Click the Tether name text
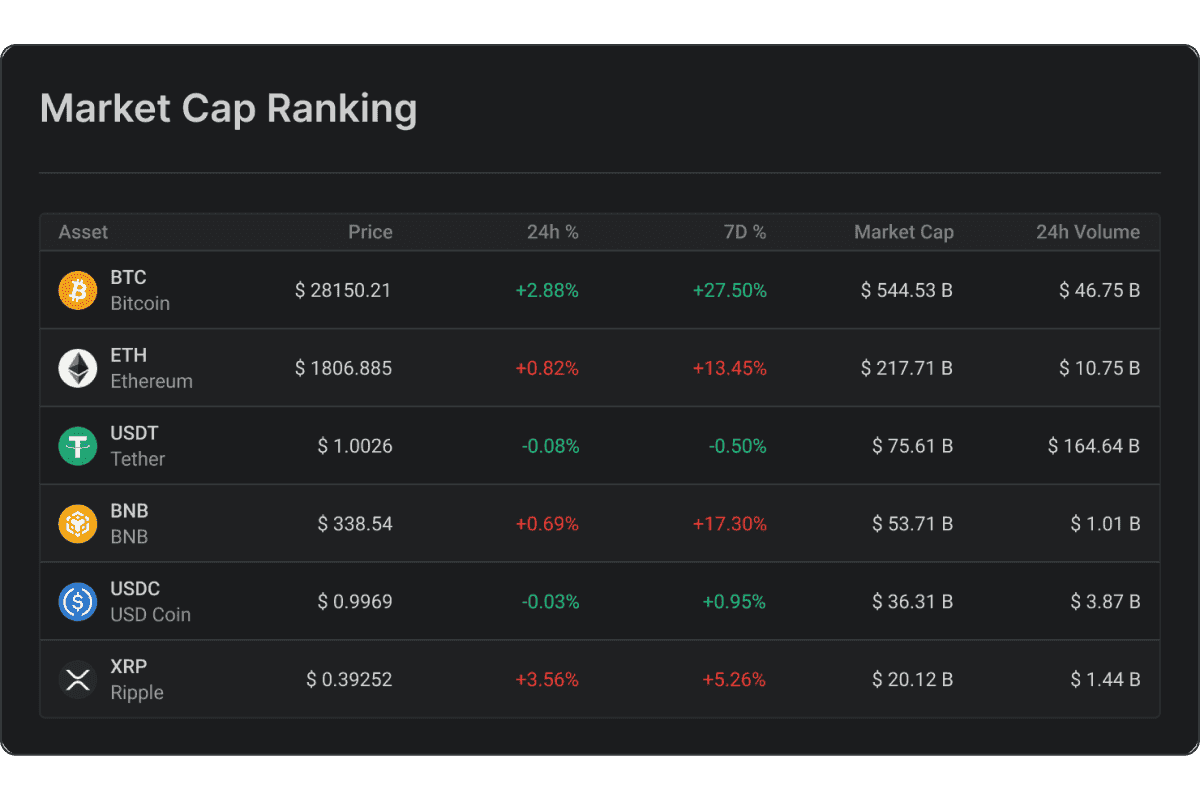 pos(138,459)
